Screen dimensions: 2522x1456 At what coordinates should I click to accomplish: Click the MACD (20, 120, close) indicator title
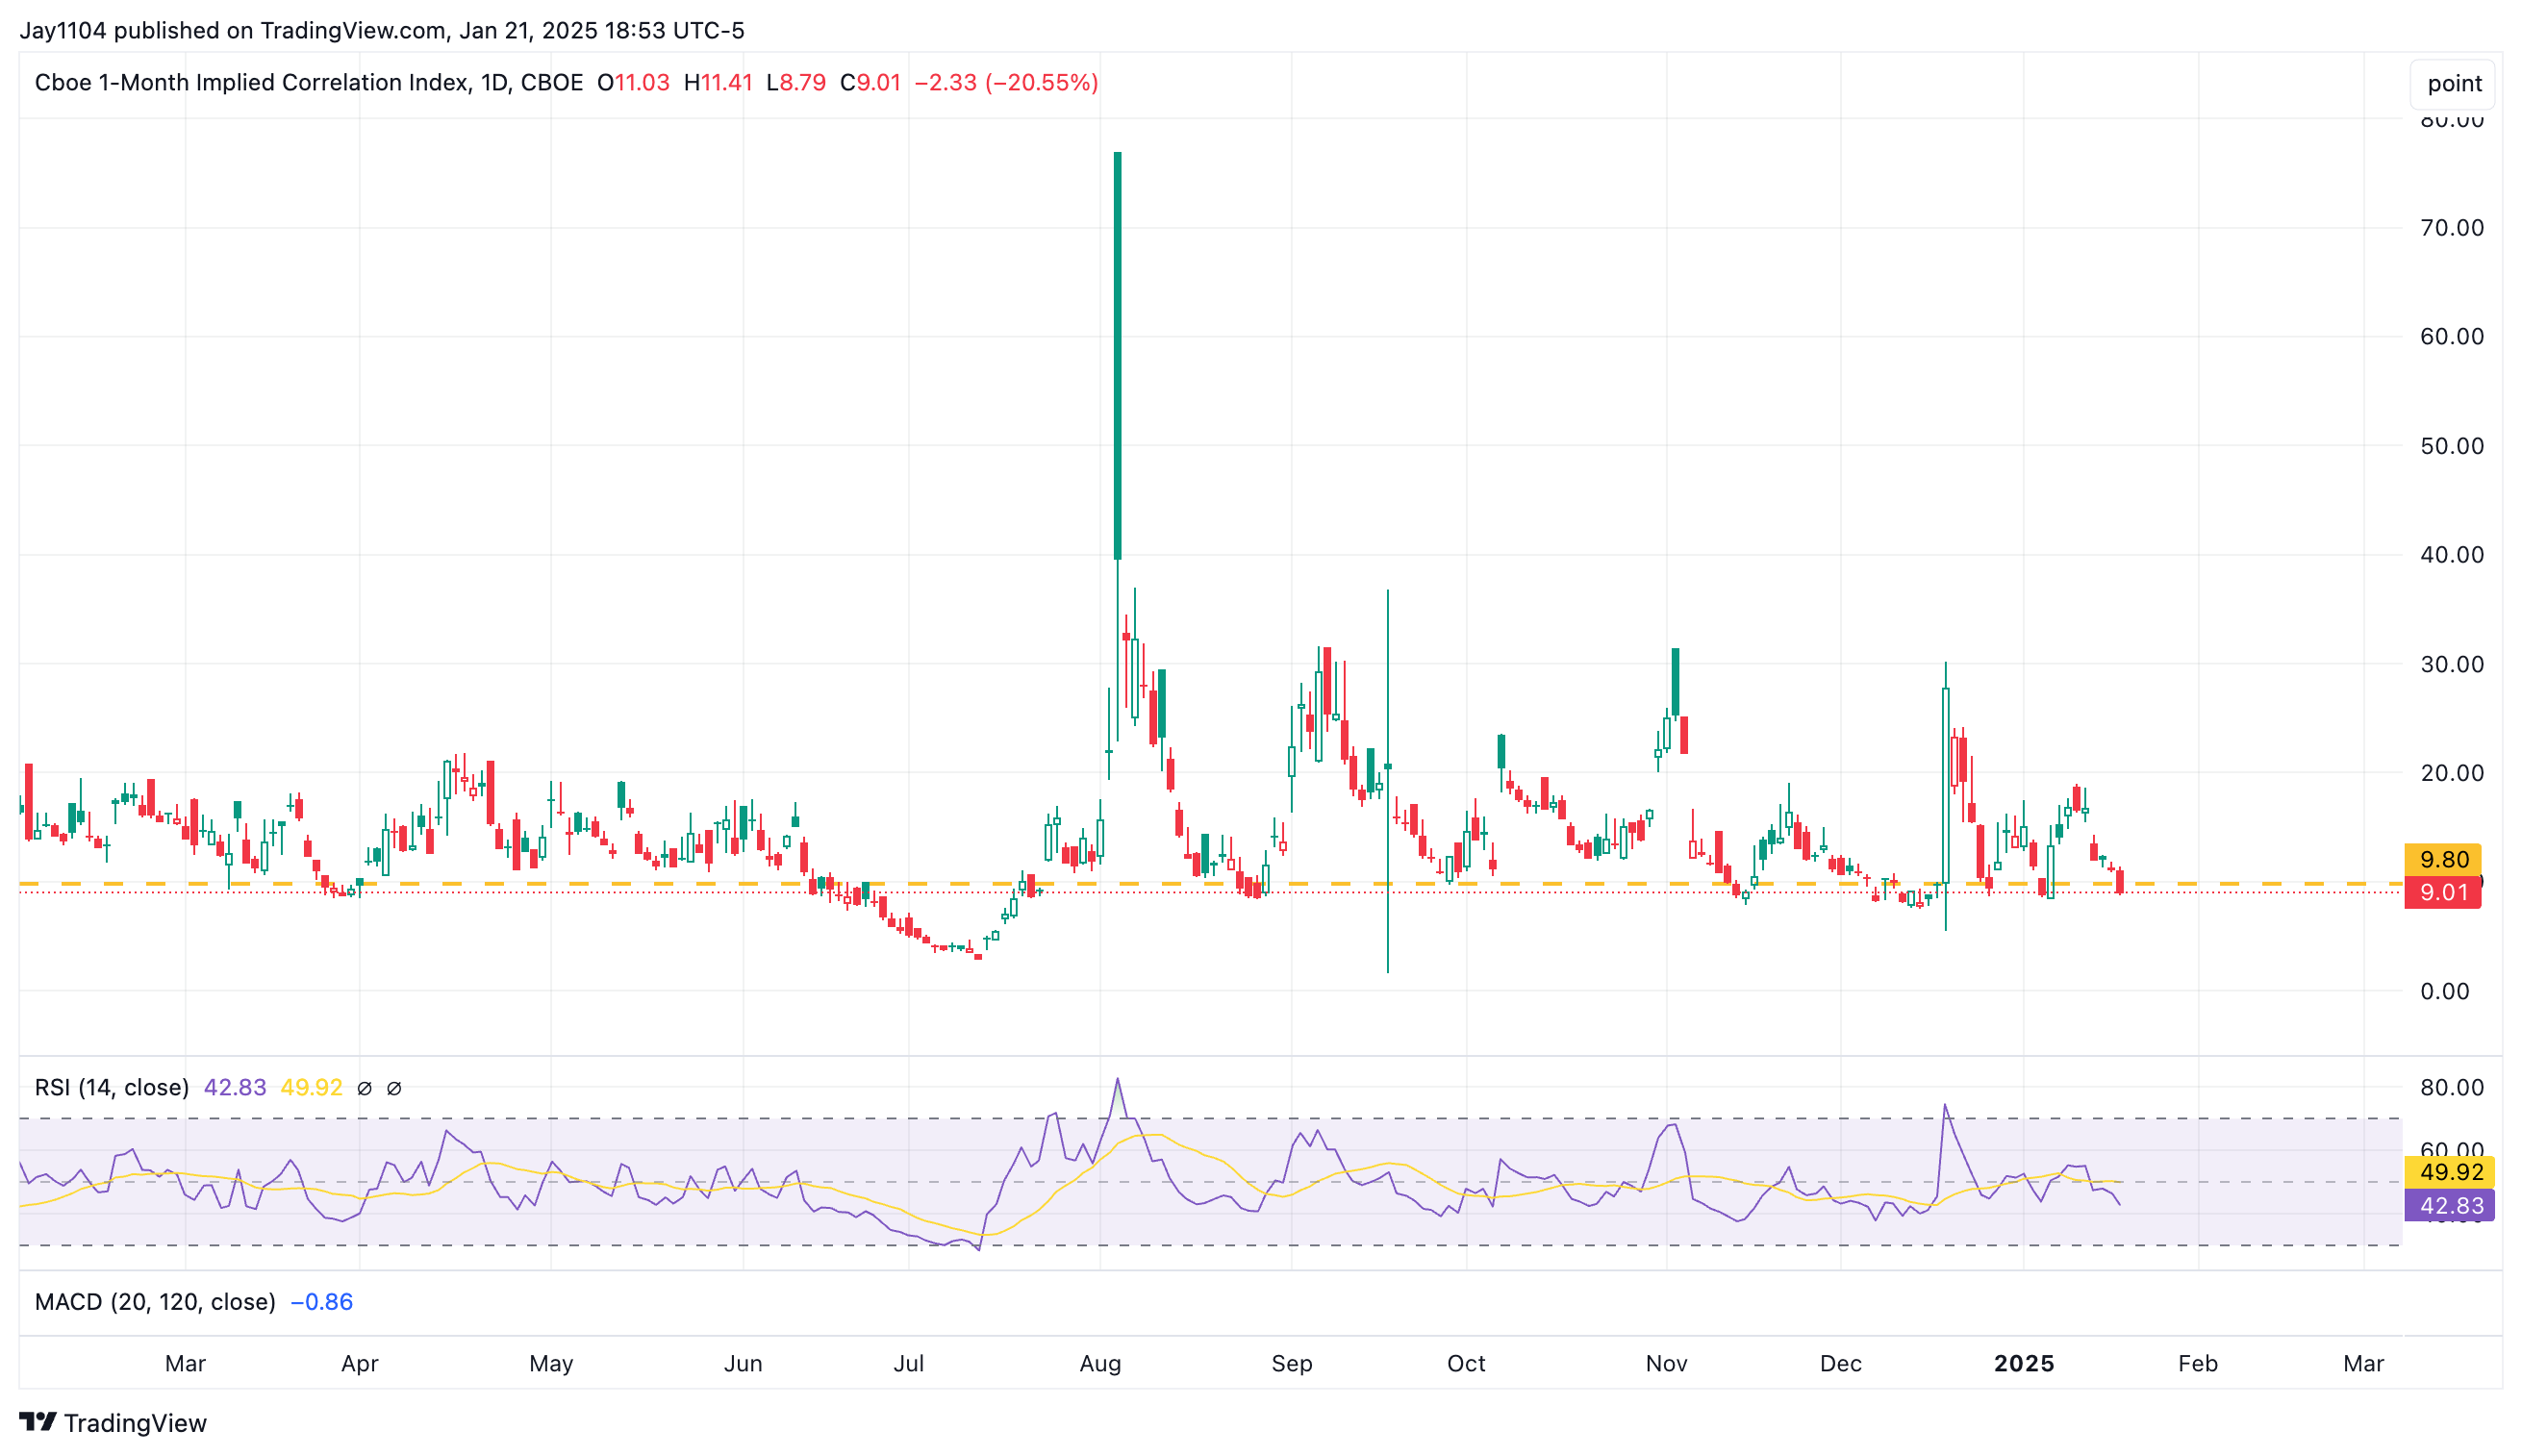(155, 1301)
